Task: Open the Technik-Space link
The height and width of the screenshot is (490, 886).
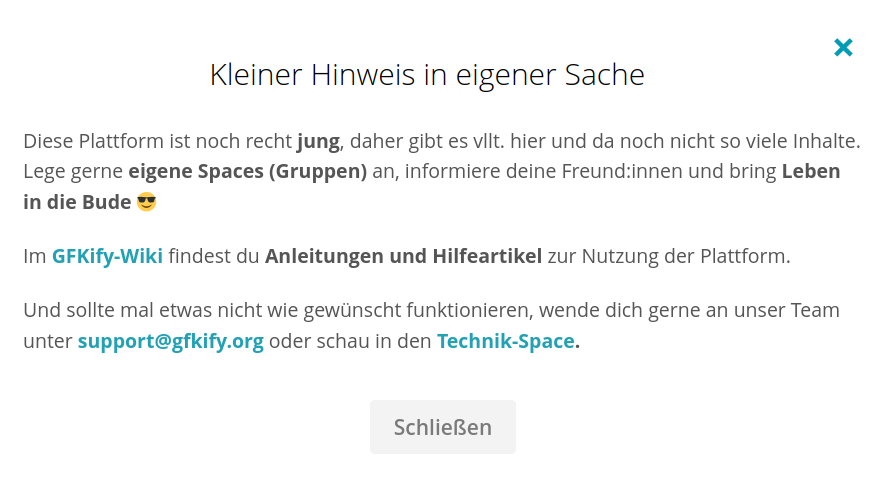Action: pos(506,341)
